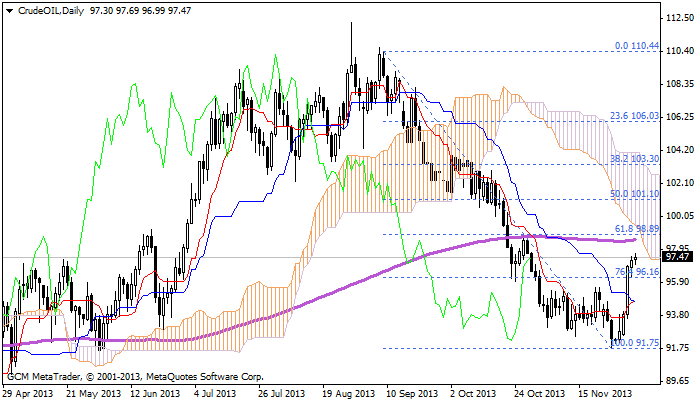
Task: Click the 89.65 price scale label
Action: 678,380
